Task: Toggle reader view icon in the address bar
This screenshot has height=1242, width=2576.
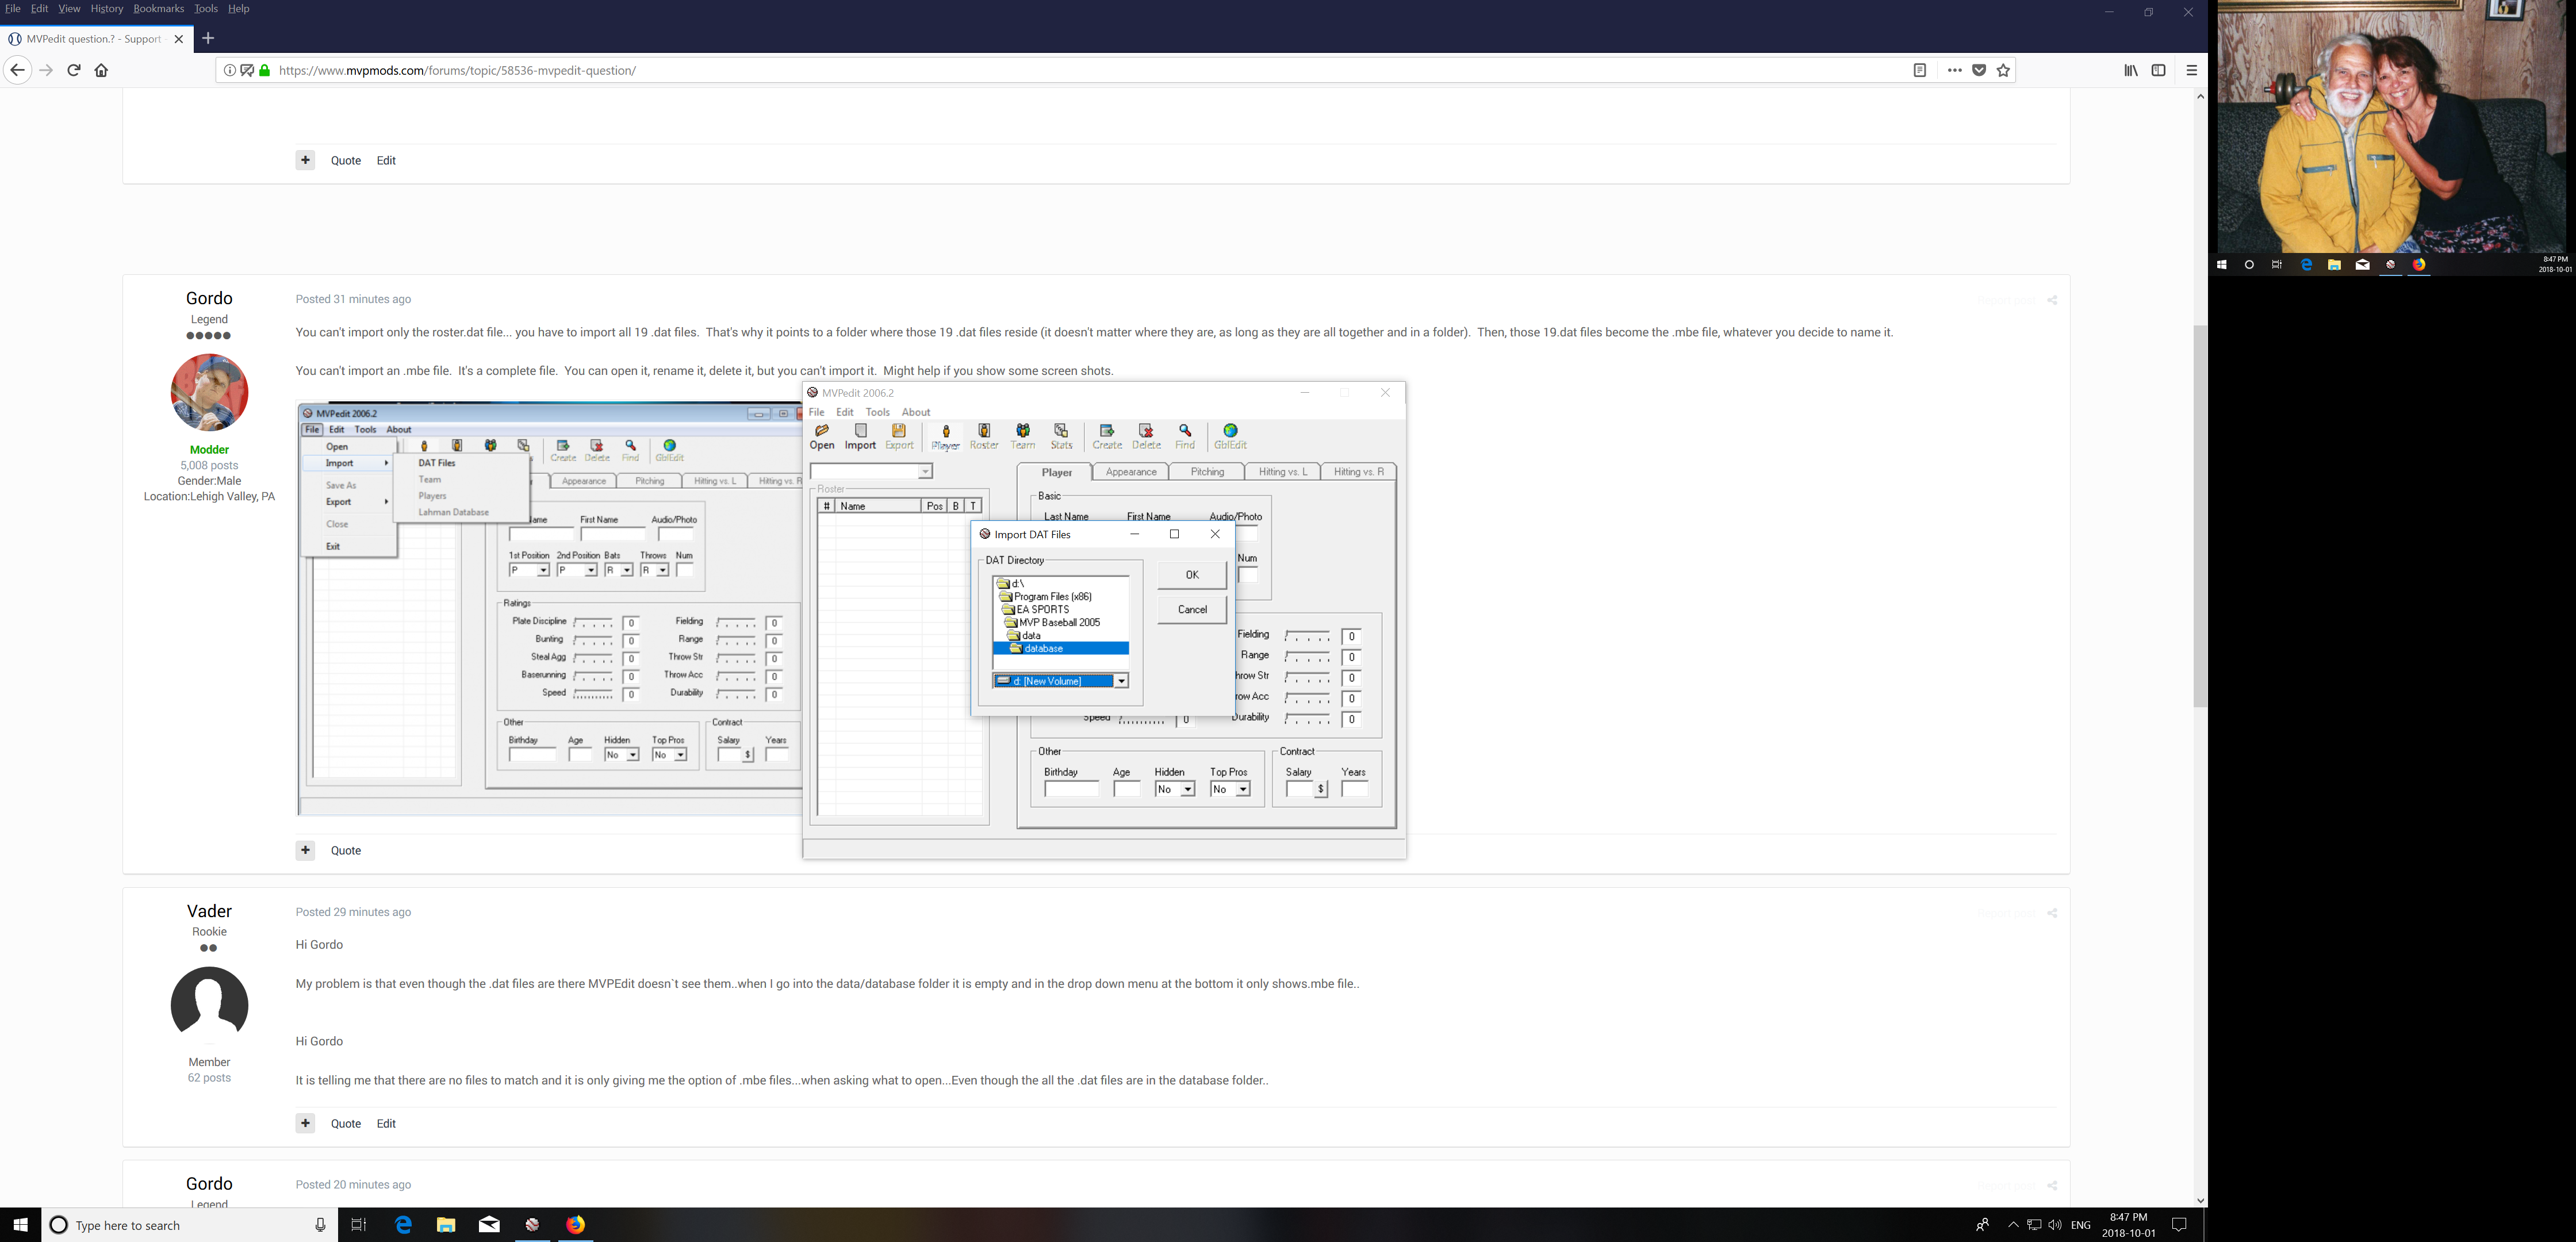Action: click(x=1920, y=71)
